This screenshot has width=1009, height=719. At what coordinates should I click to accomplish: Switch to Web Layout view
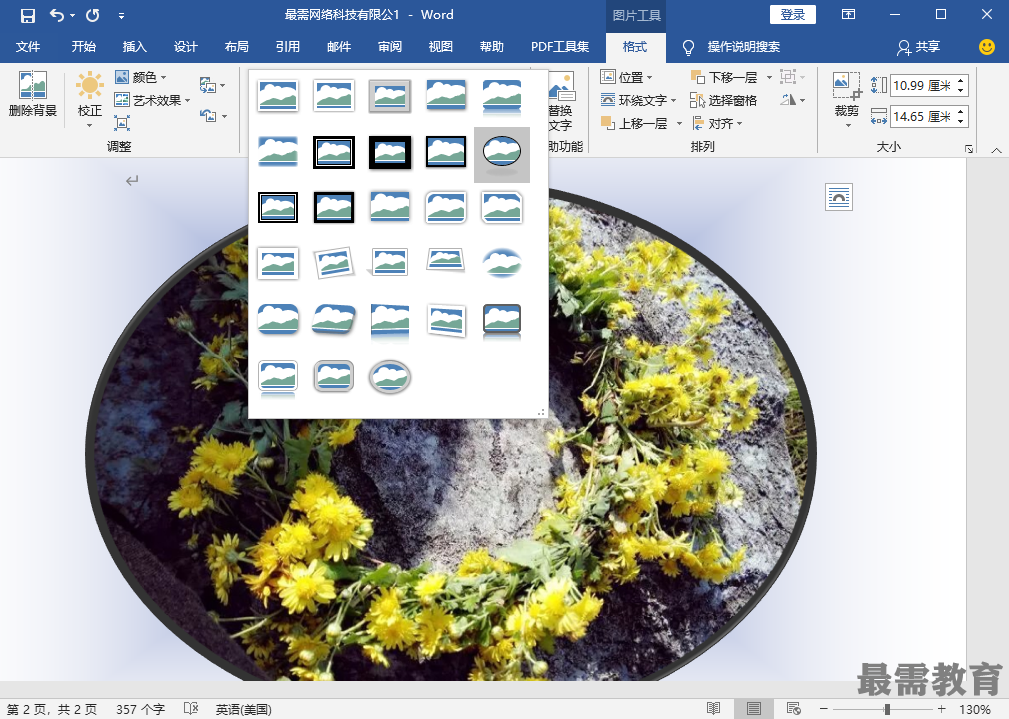[793, 709]
